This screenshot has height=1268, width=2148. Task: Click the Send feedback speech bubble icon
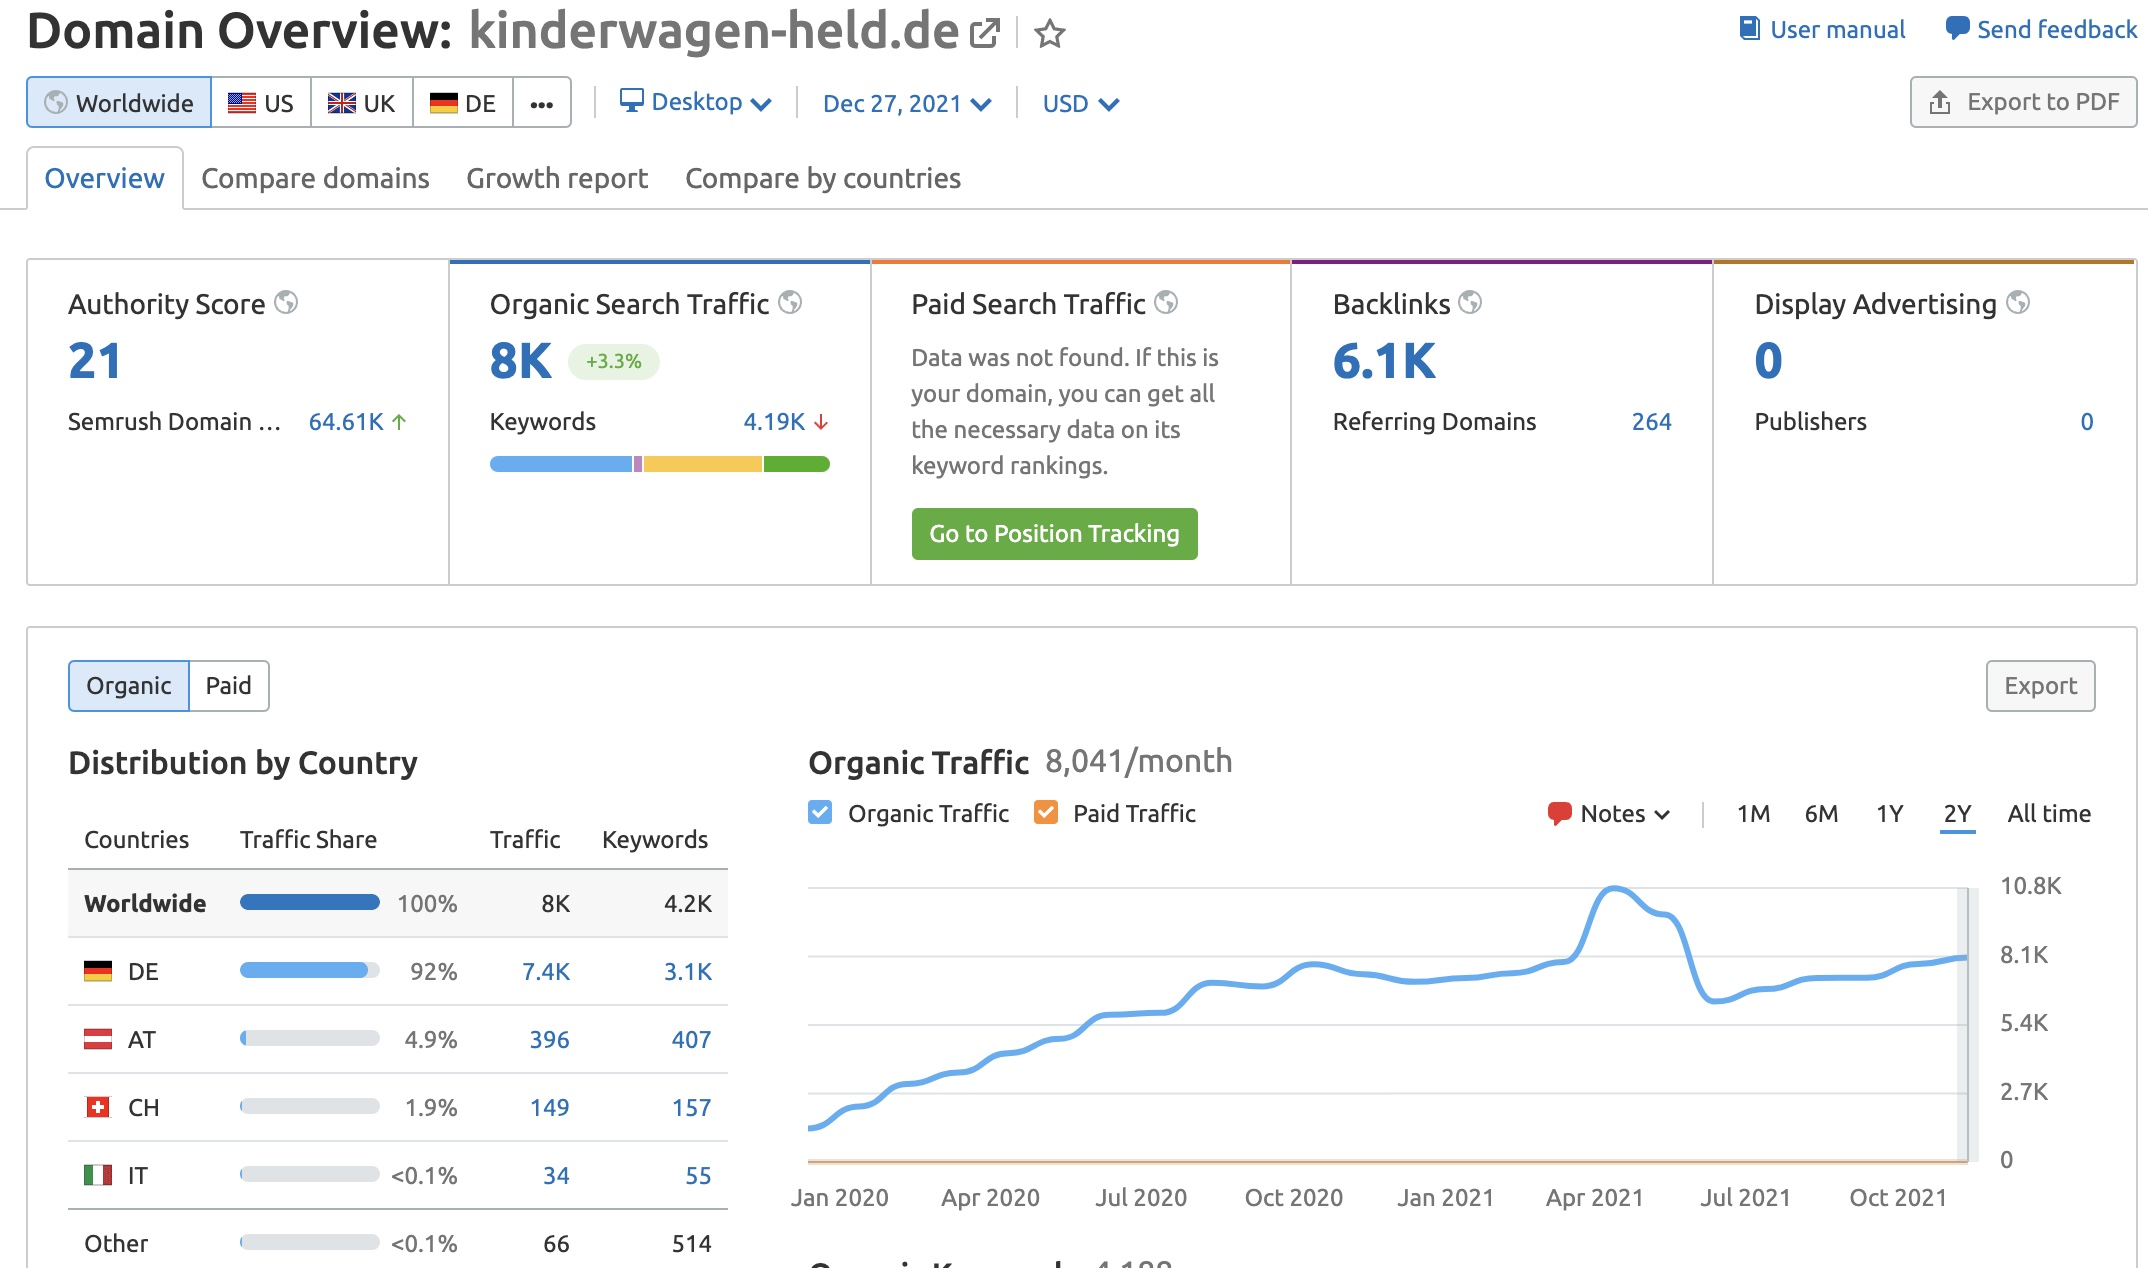(x=1957, y=28)
